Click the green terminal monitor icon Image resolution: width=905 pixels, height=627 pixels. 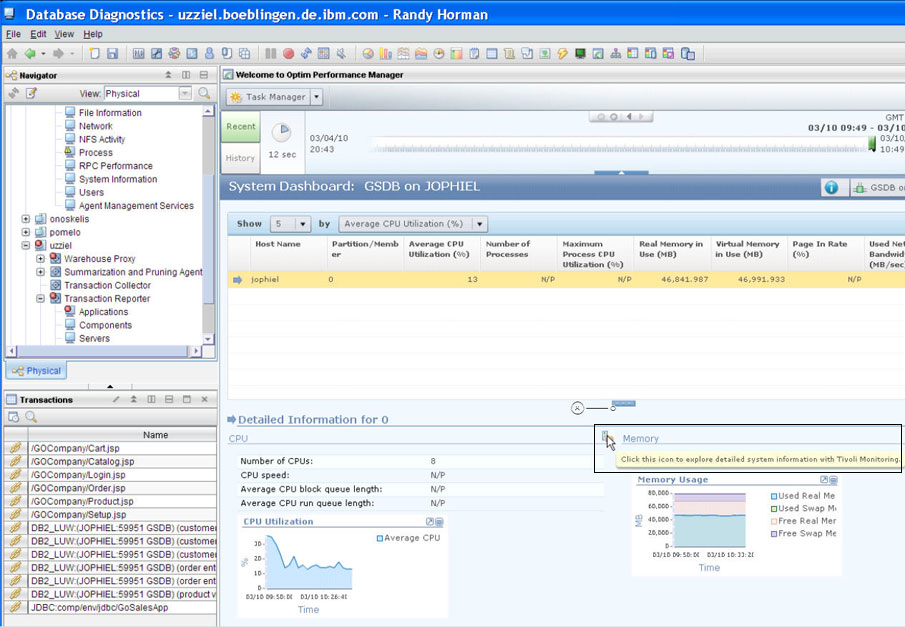coord(580,54)
